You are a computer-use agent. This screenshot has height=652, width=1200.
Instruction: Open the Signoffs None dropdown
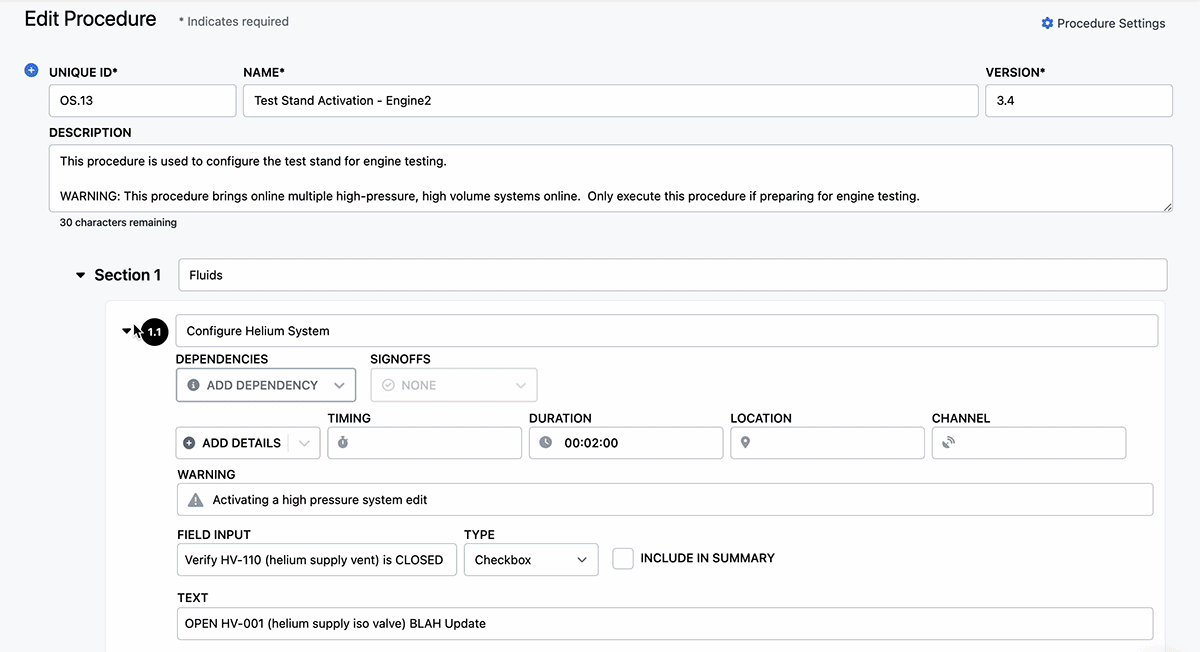click(454, 385)
